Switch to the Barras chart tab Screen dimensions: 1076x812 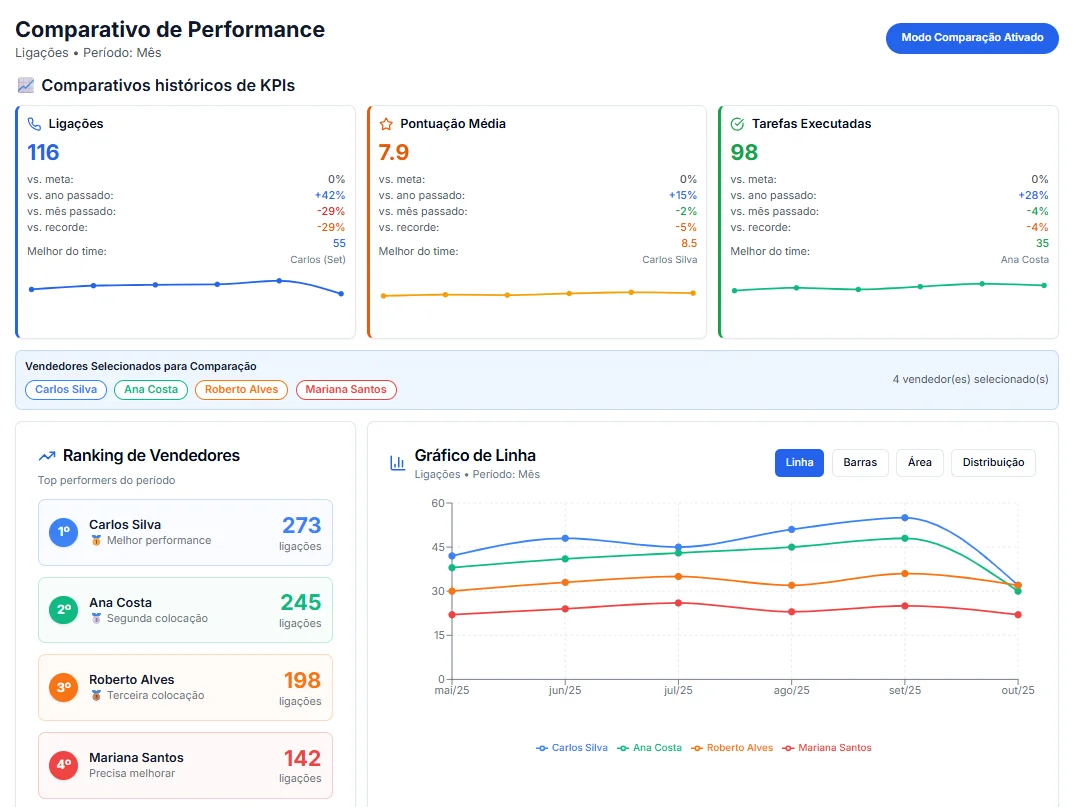pos(860,463)
